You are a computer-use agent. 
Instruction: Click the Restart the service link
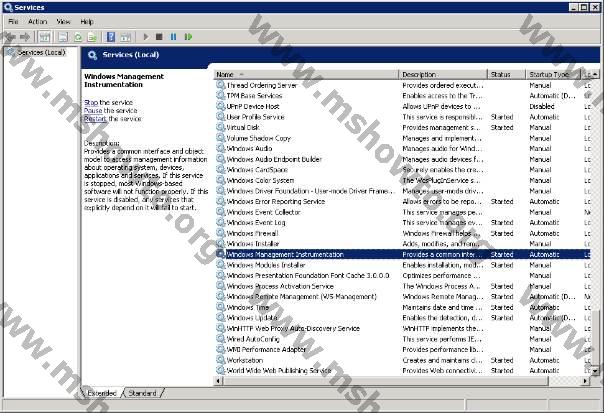pyautogui.click(x=95, y=119)
